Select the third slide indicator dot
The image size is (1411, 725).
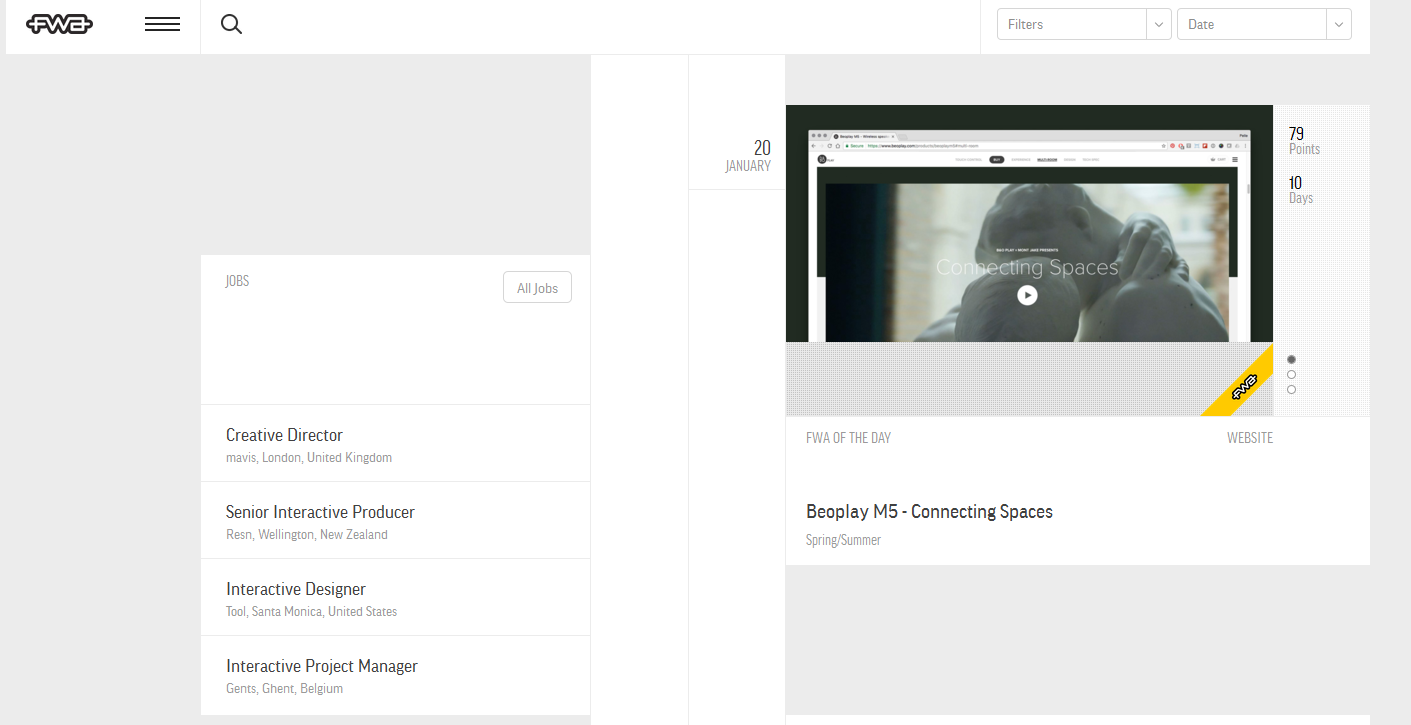[1292, 390]
